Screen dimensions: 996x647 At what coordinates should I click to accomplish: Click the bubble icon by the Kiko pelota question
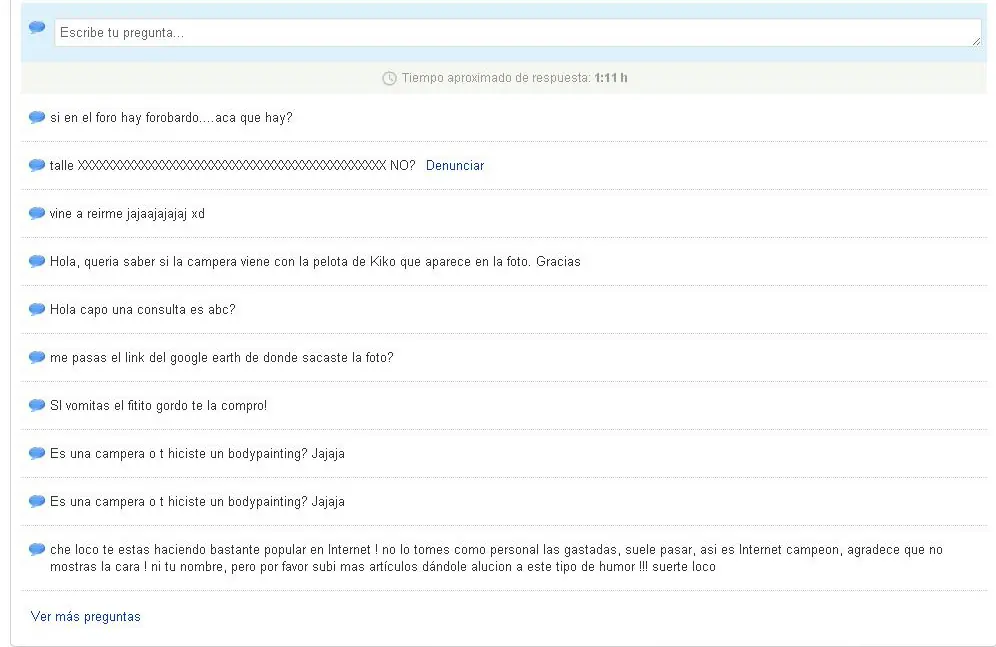pyautogui.click(x=37, y=261)
